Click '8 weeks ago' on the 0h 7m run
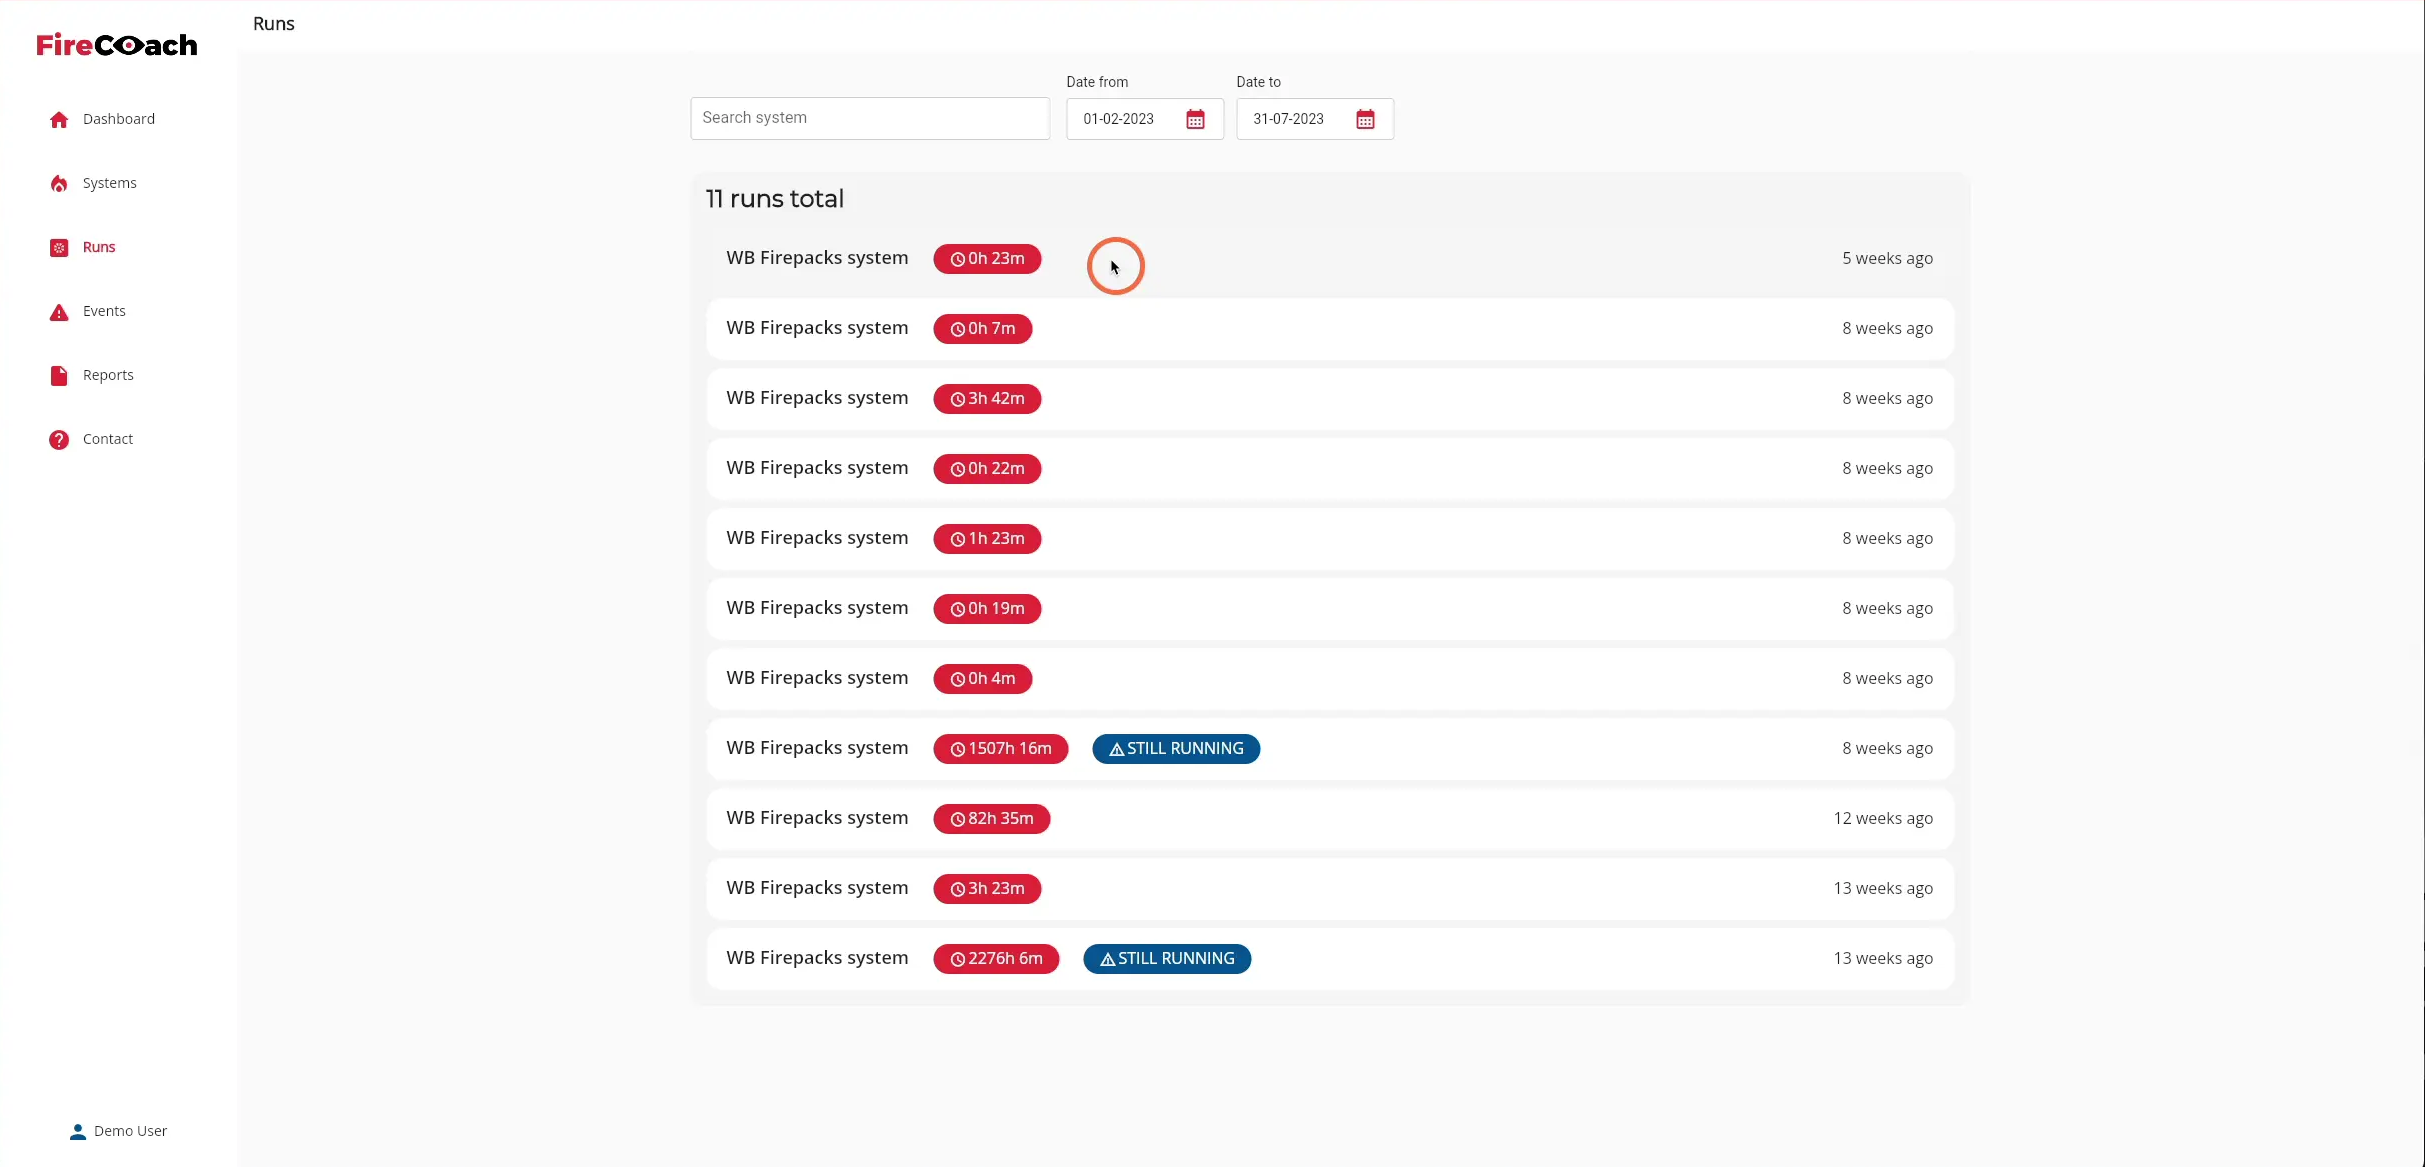 click(x=1887, y=328)
